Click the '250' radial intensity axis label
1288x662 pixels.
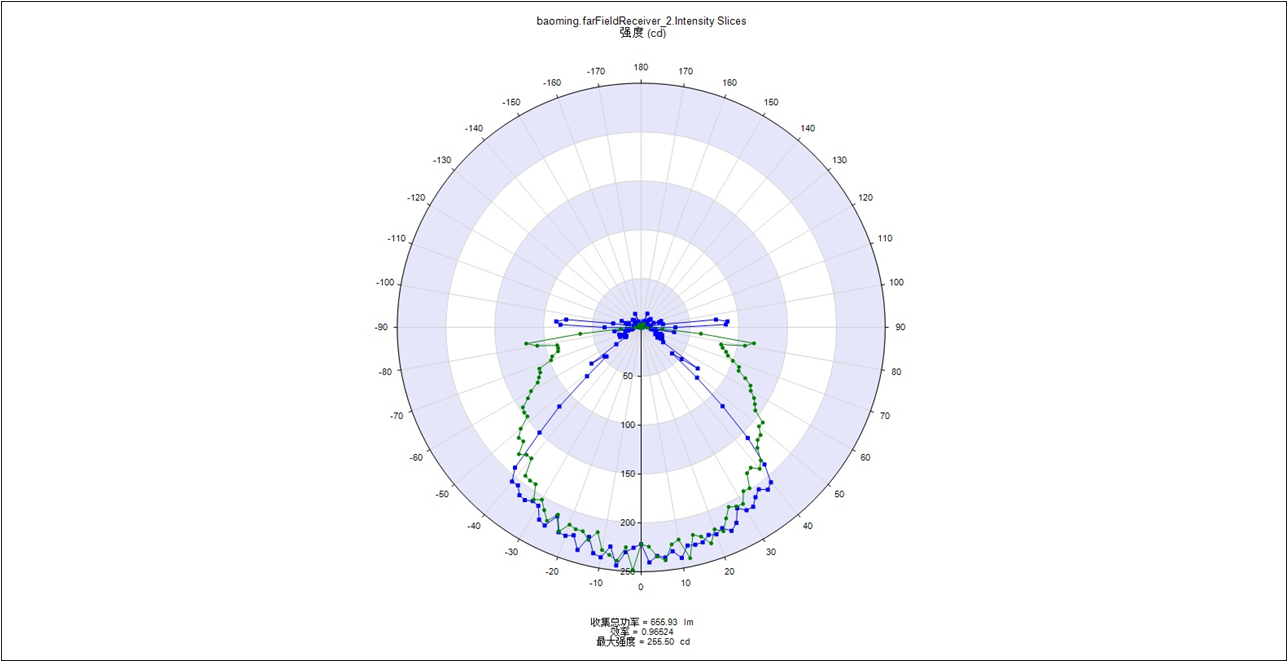click(626, 571)
